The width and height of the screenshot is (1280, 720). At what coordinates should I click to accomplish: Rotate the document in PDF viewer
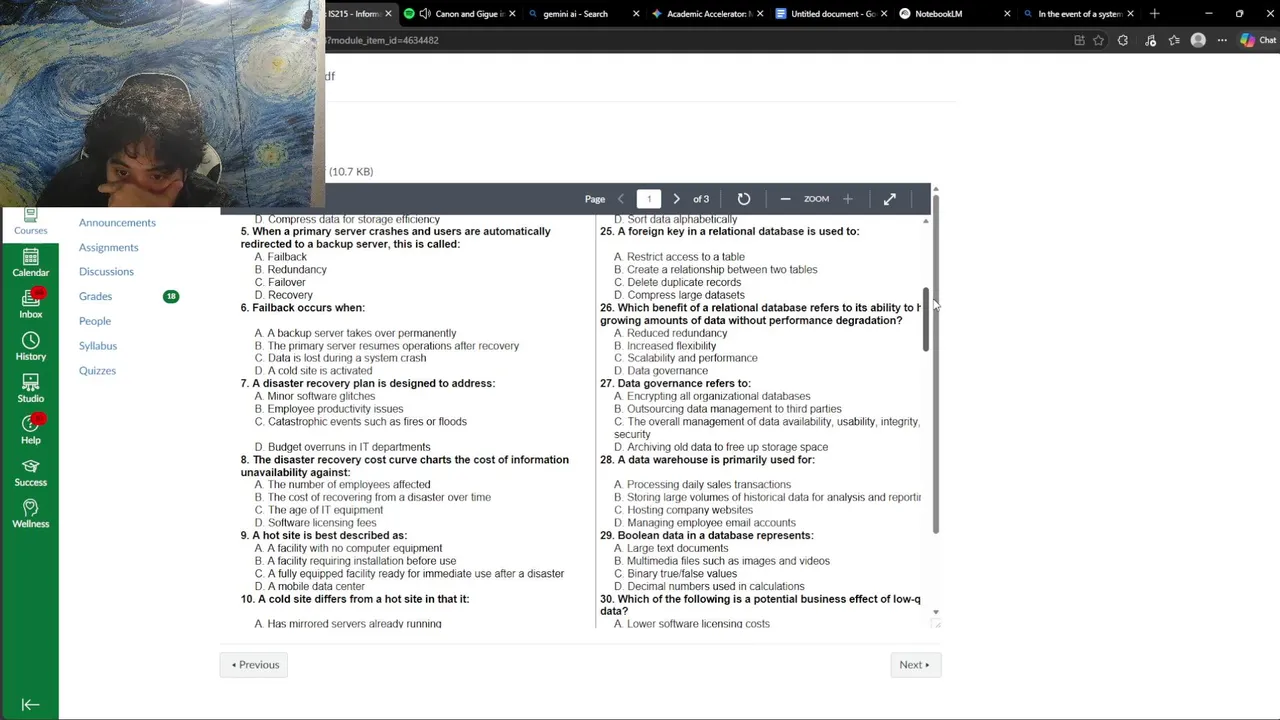[x=744, y=199]
